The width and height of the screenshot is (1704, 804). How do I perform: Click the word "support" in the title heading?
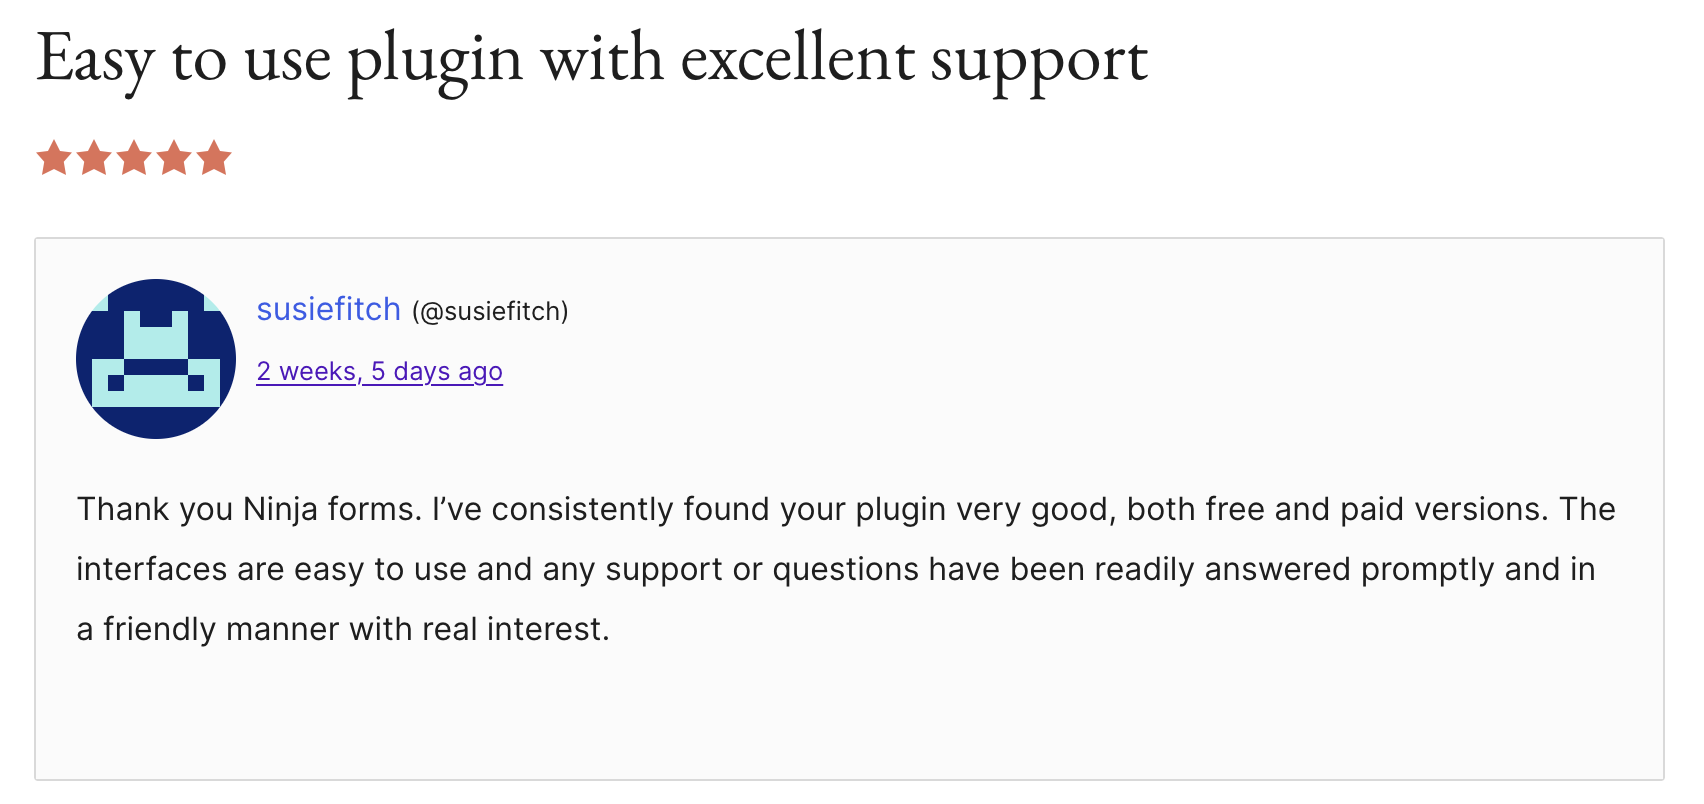(1039, 60)
